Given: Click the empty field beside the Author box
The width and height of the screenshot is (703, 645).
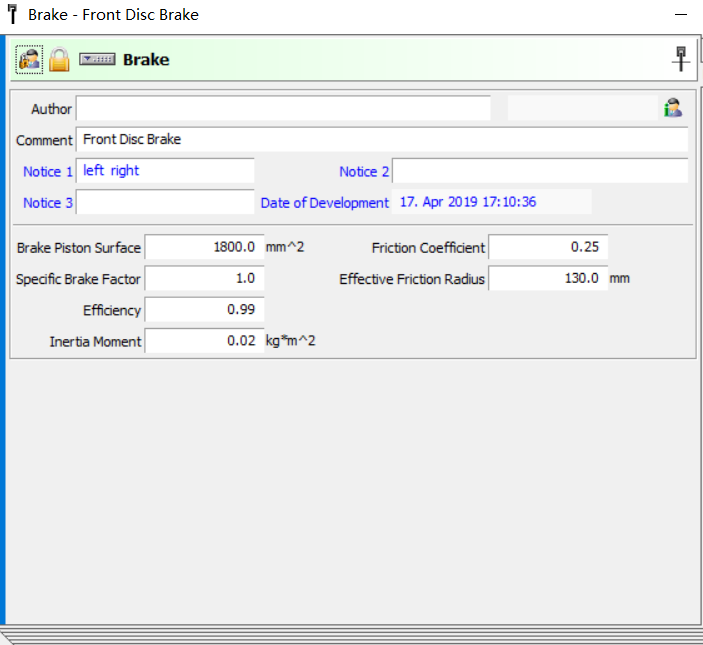Looking at the screenshot, I should point(582,109).
